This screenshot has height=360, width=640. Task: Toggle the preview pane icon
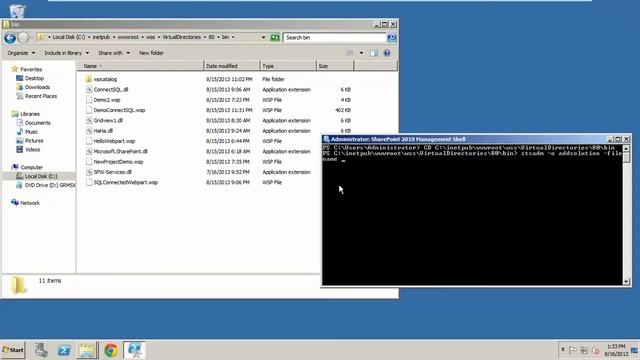click(374, 53)
